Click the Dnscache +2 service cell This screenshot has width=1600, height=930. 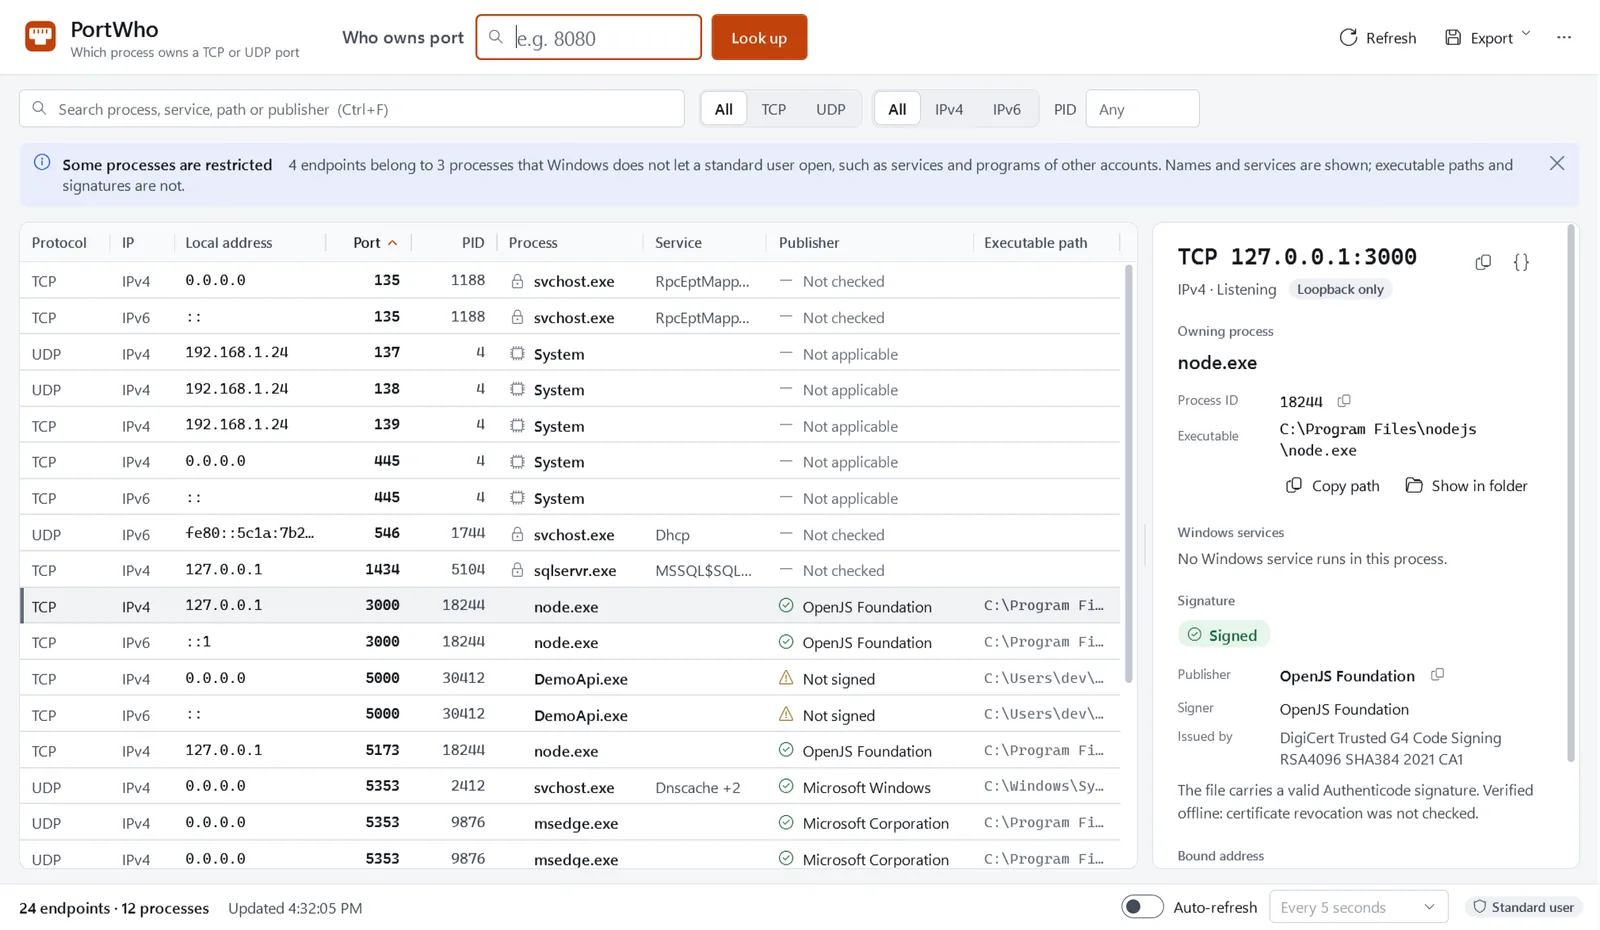click(x=698, y=787)
